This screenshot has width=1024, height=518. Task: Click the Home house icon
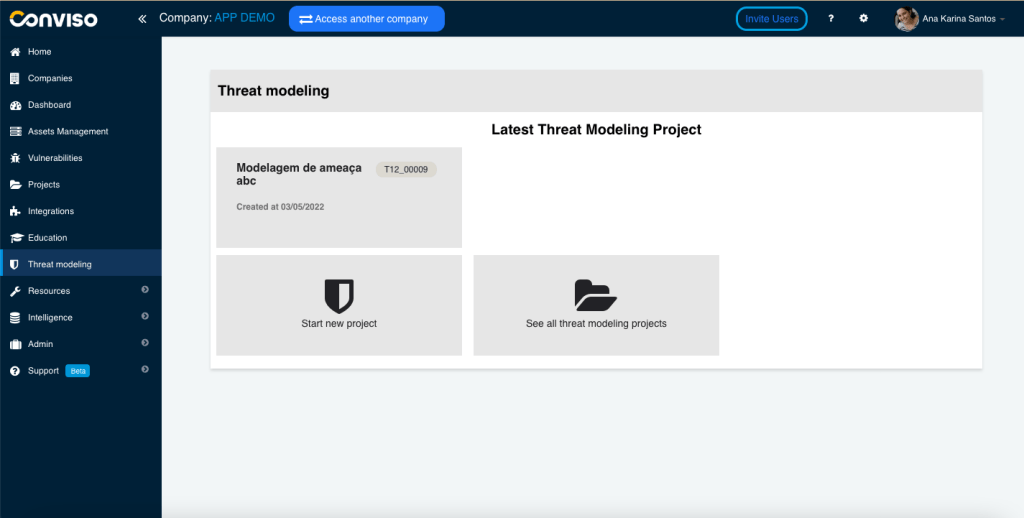15,52
